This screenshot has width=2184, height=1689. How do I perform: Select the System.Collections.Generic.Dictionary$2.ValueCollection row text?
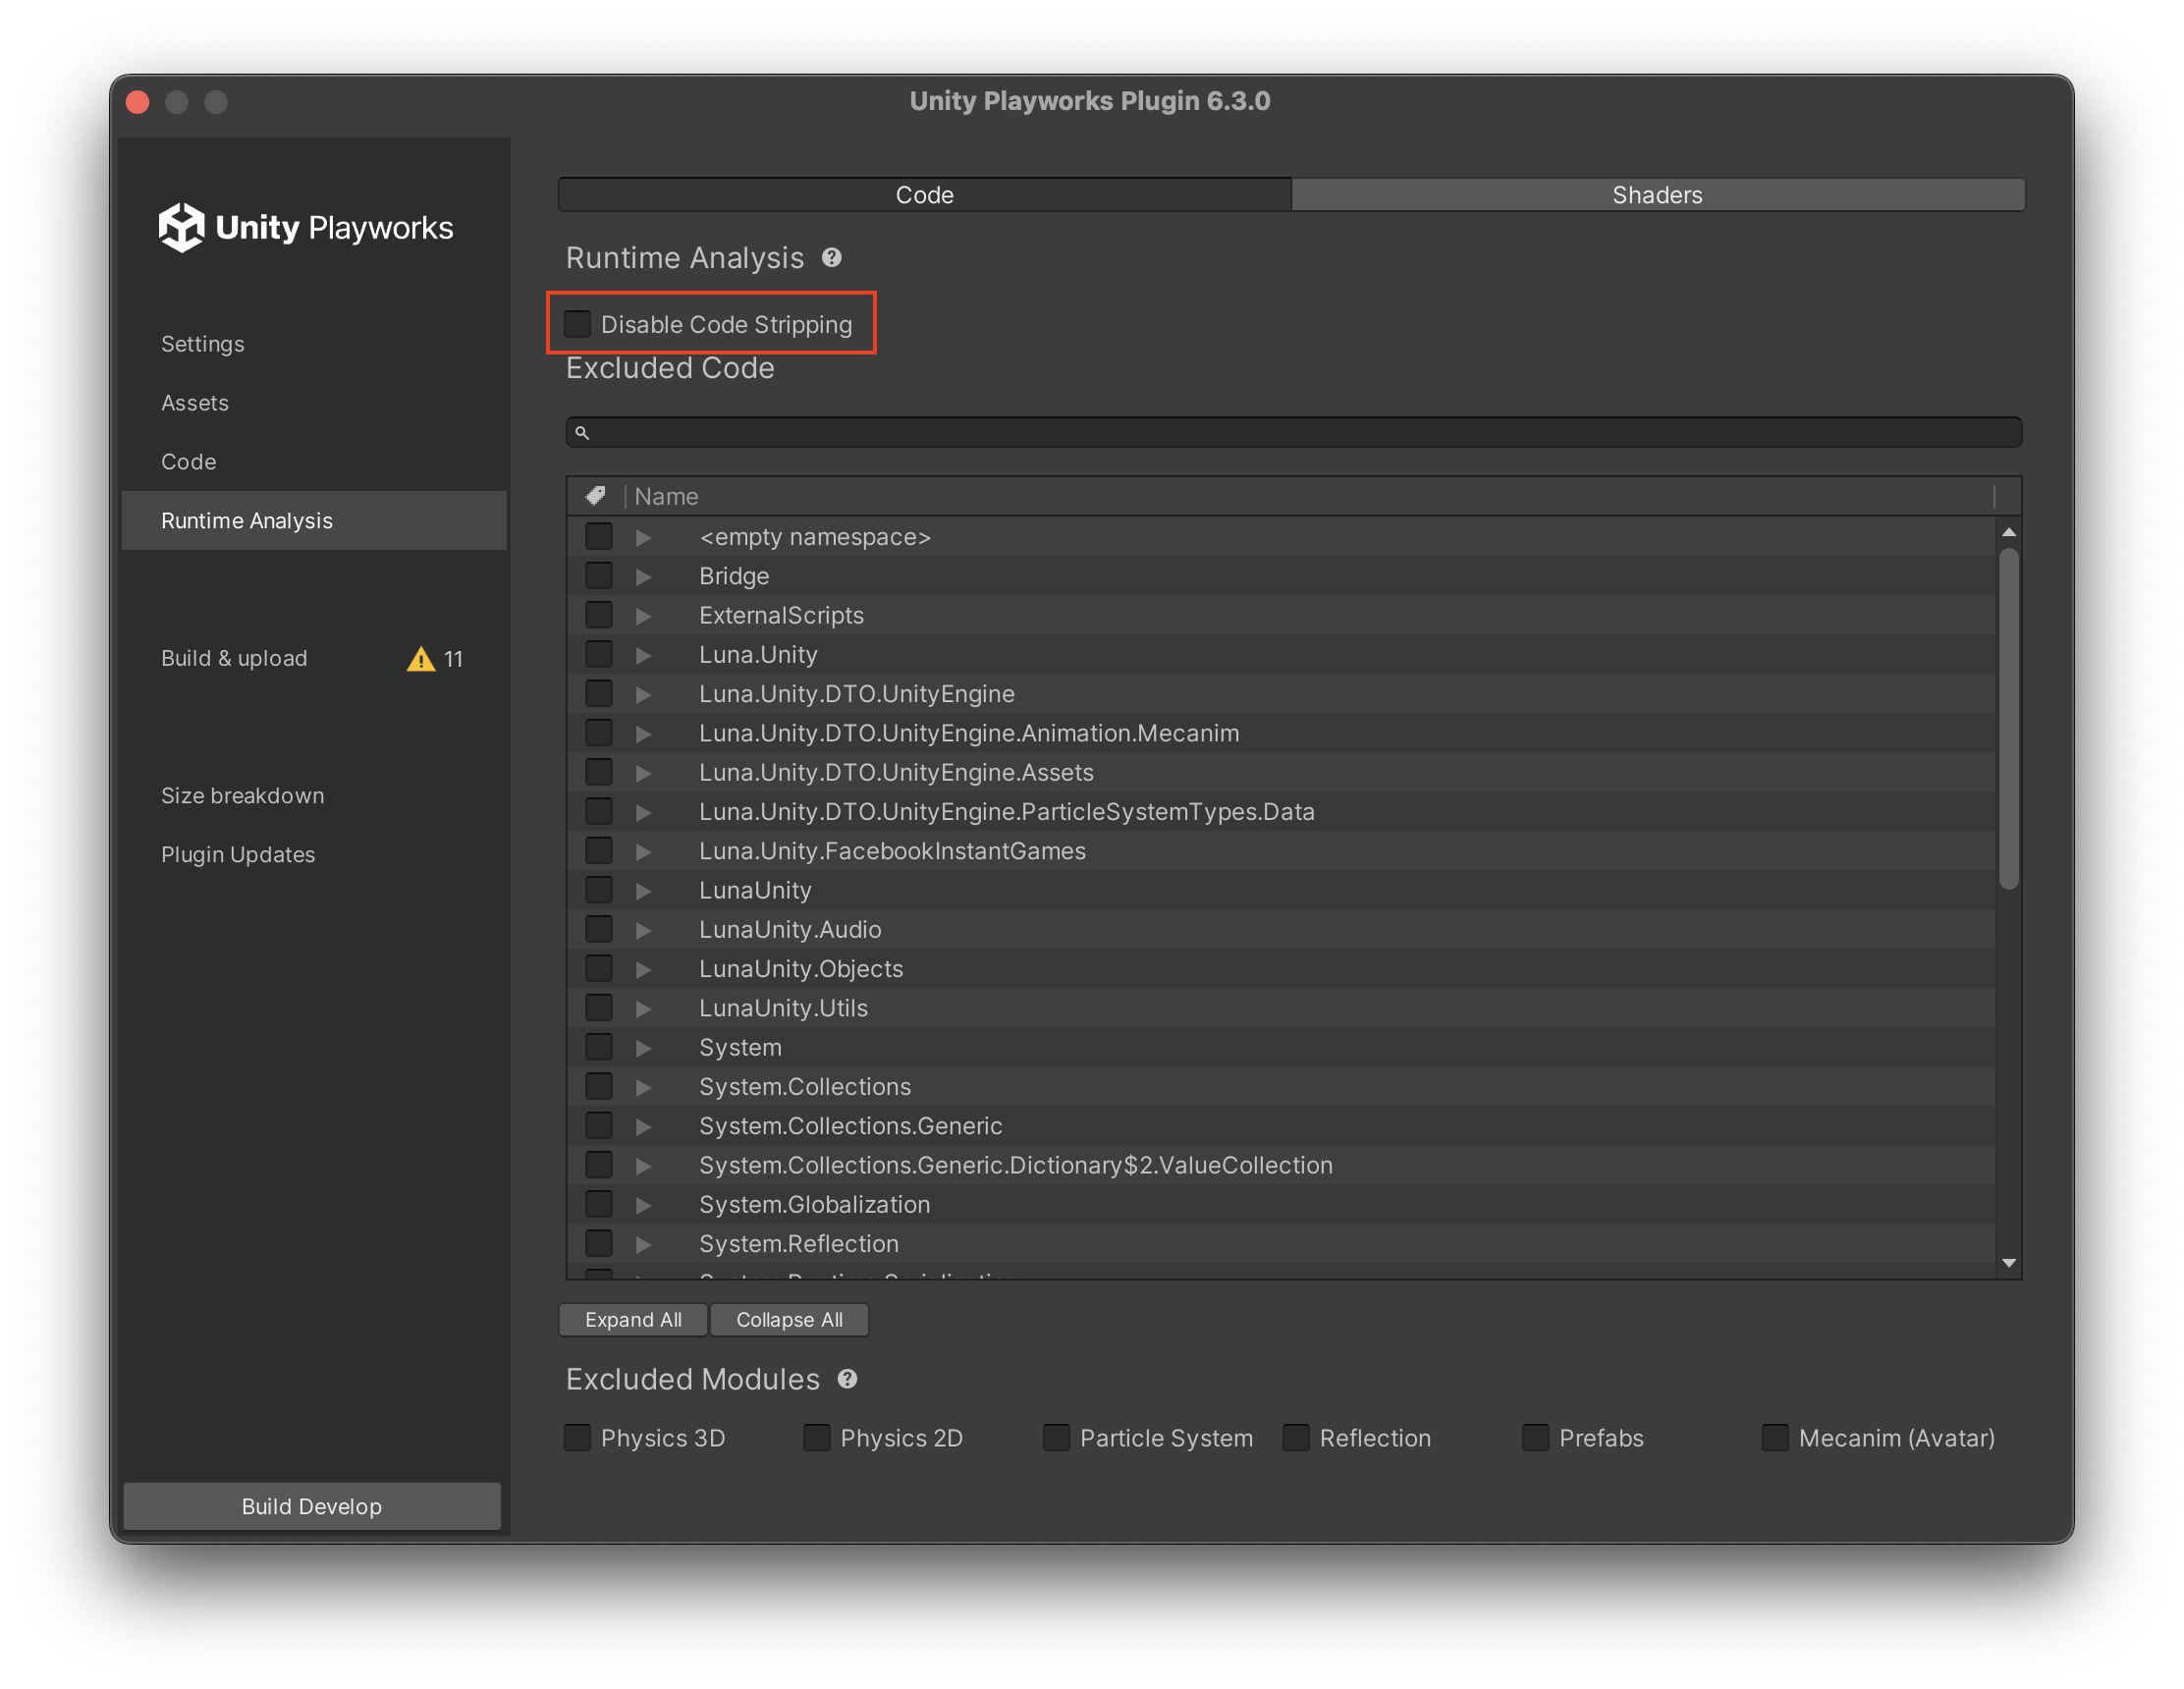tap(1016, 1166)
